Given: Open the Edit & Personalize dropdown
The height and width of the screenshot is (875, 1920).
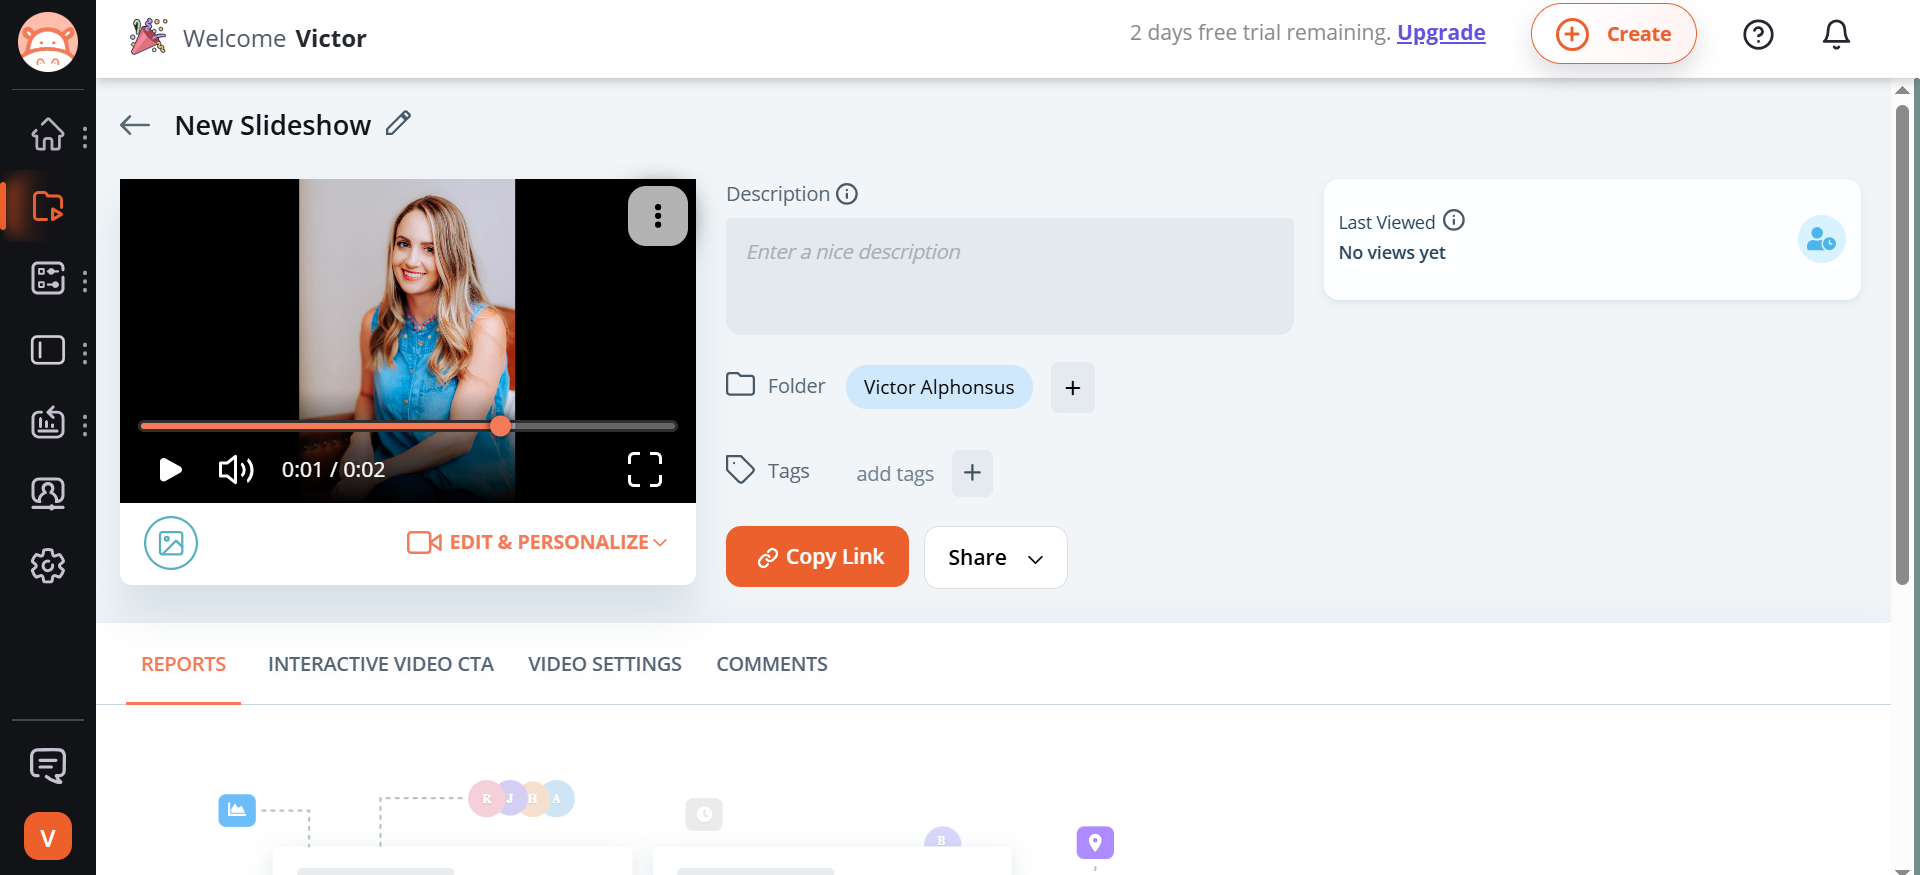Looking at the screenshot, I should pos(537,542).
